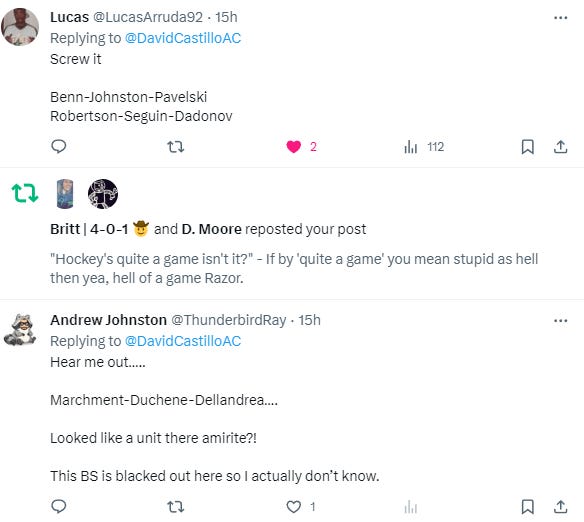
Task: View analytics showing 112 views
Action: point(424,147)
